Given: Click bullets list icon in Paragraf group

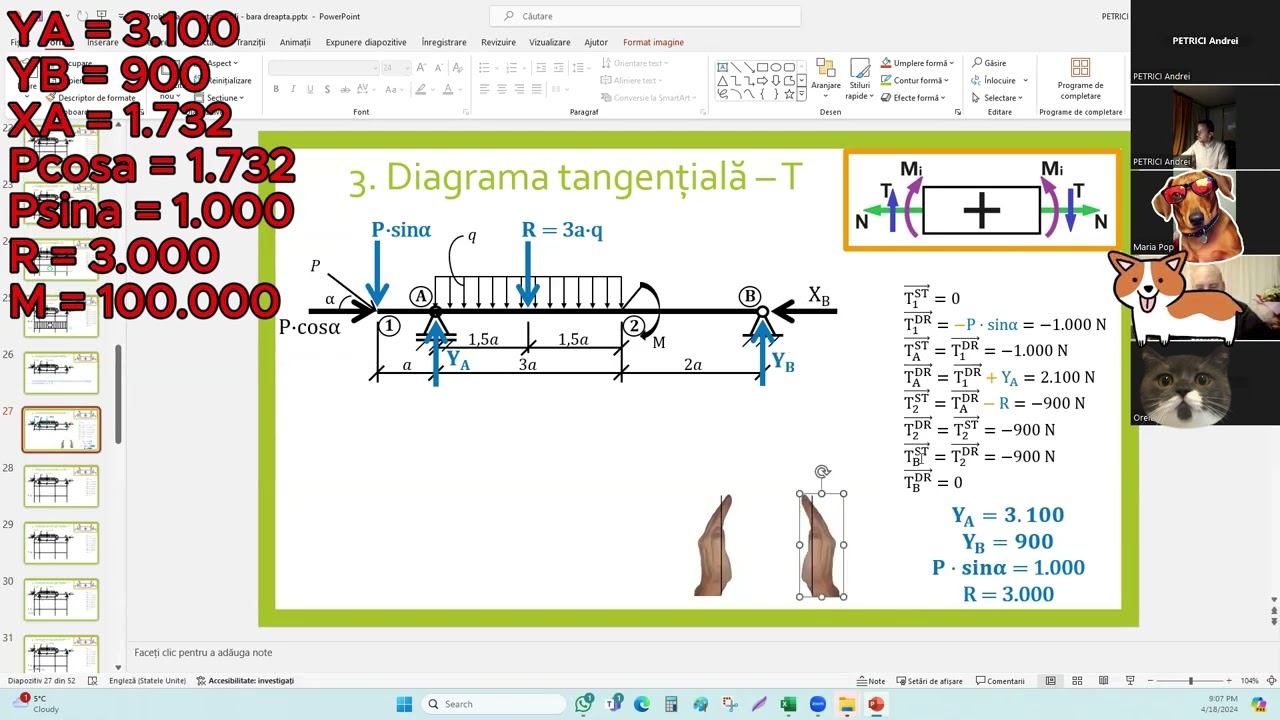Looking at the screenshot, I should coord(484,67).
